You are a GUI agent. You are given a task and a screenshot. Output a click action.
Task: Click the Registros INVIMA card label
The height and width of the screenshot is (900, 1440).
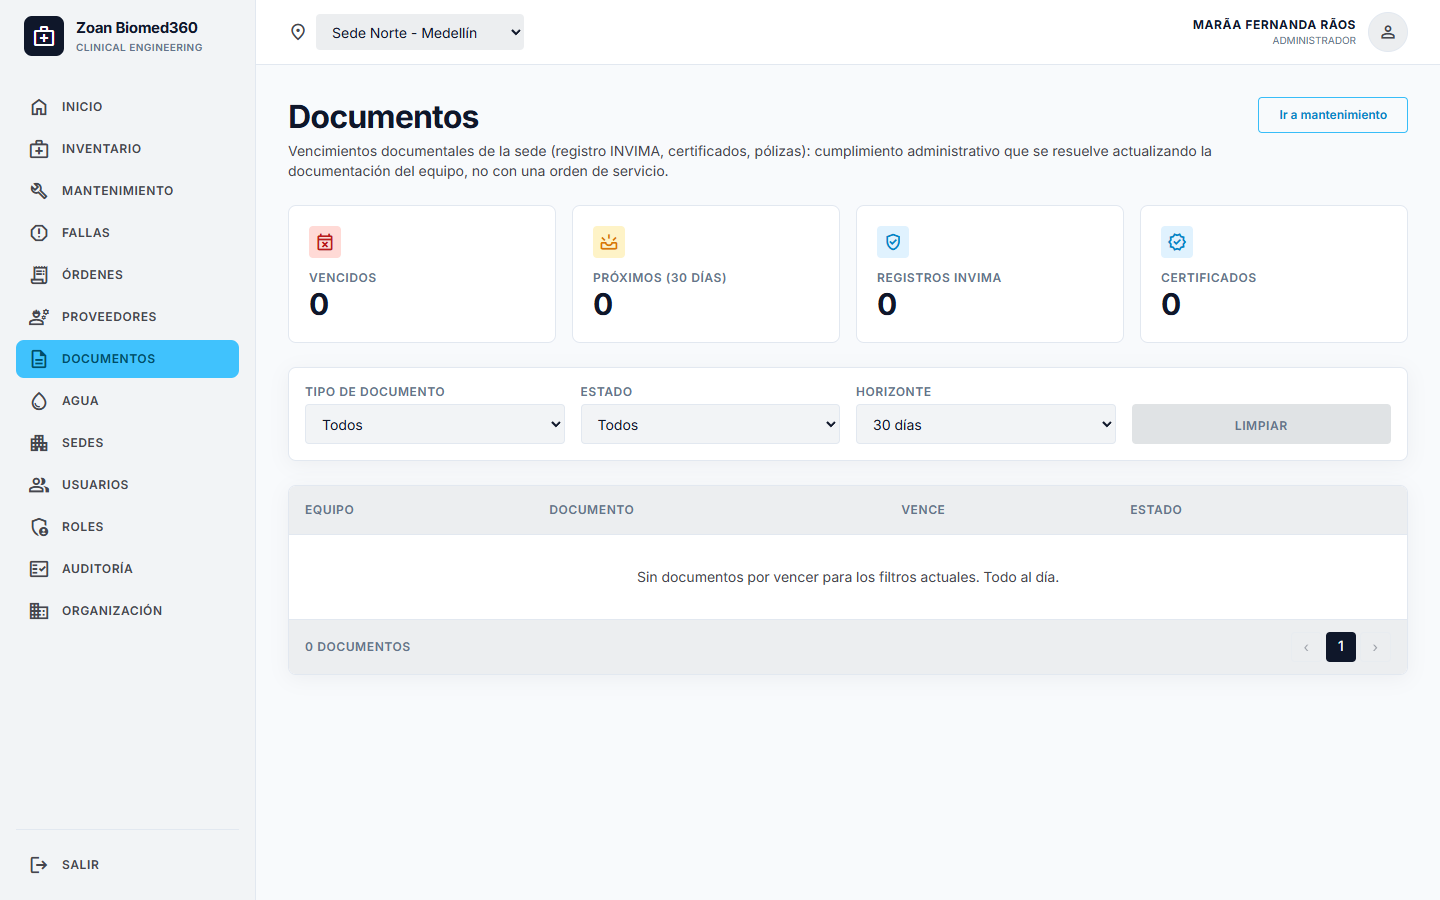[939, 278]
